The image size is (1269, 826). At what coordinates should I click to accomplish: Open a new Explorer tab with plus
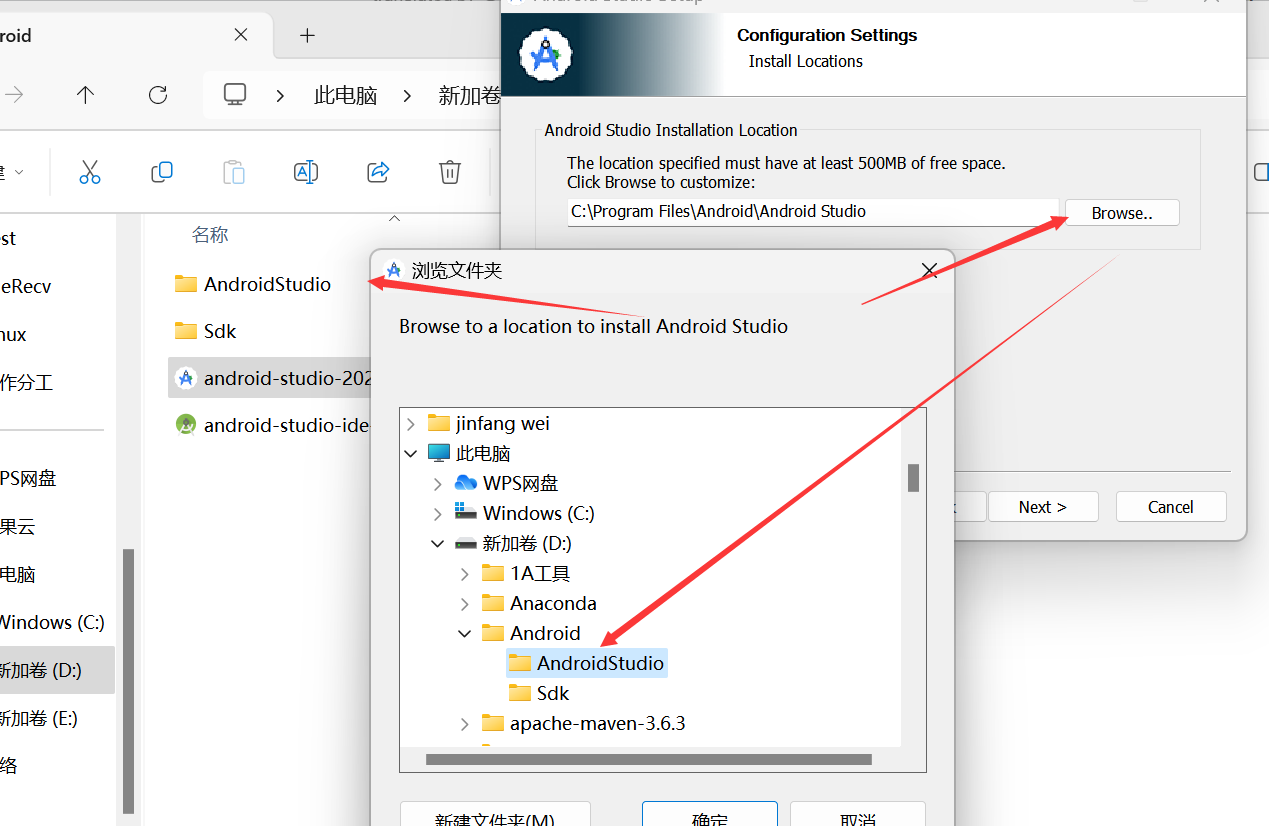point(307,36)
